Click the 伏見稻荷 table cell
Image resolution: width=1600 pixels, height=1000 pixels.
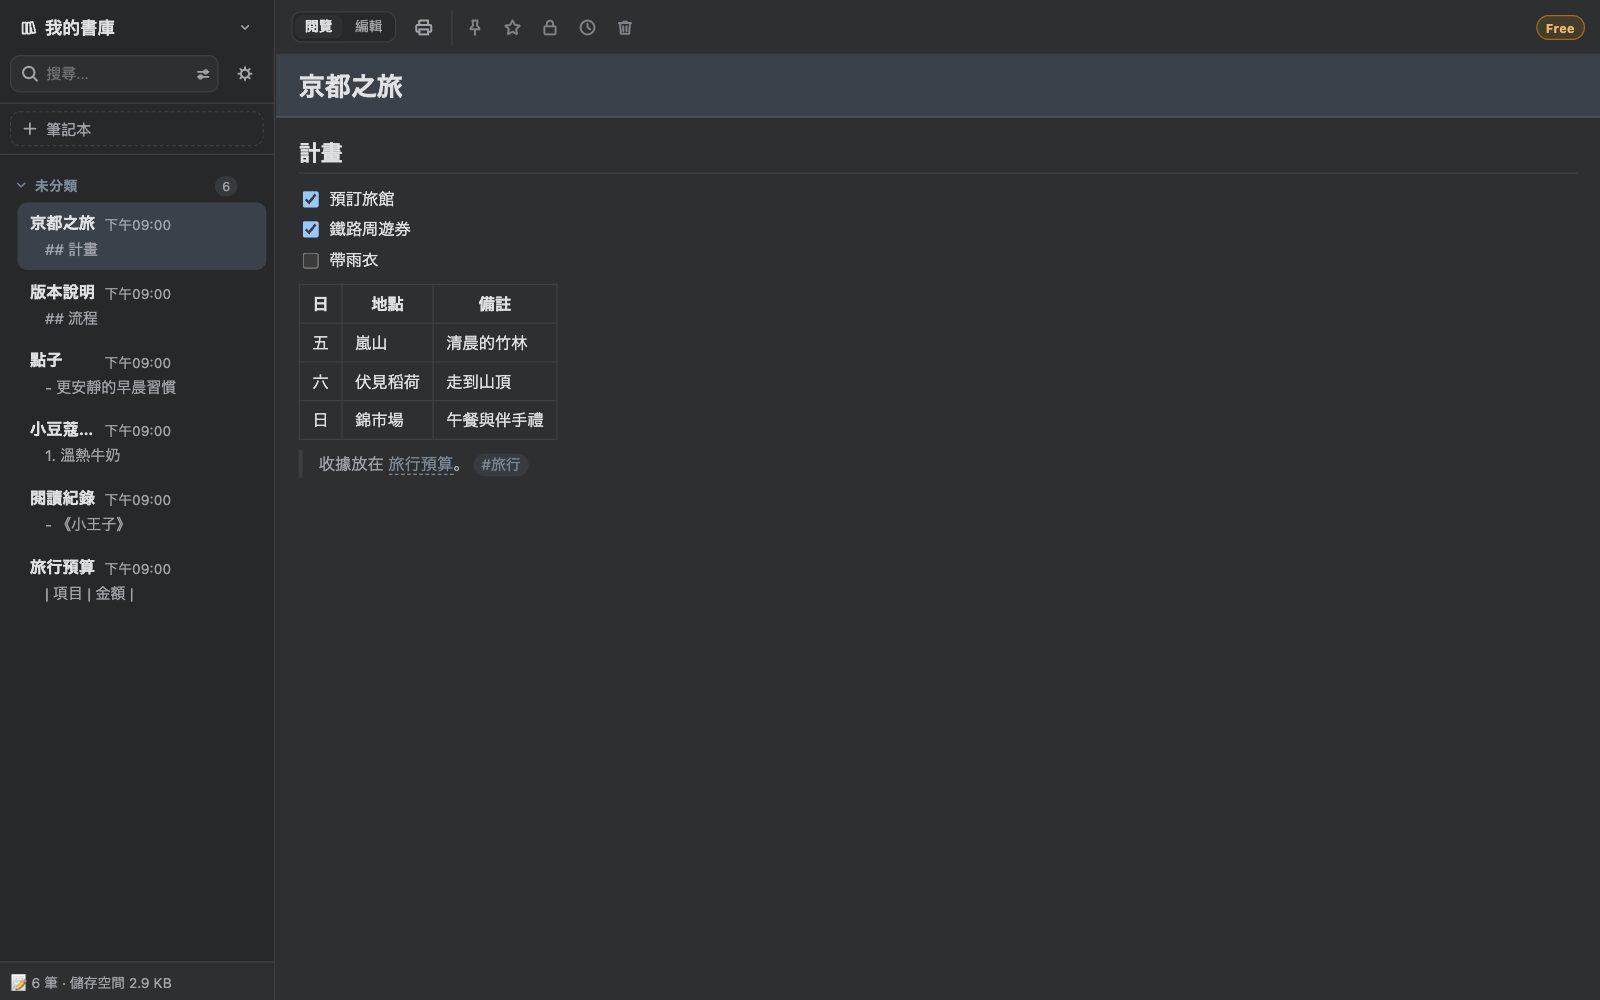[387, 382]
